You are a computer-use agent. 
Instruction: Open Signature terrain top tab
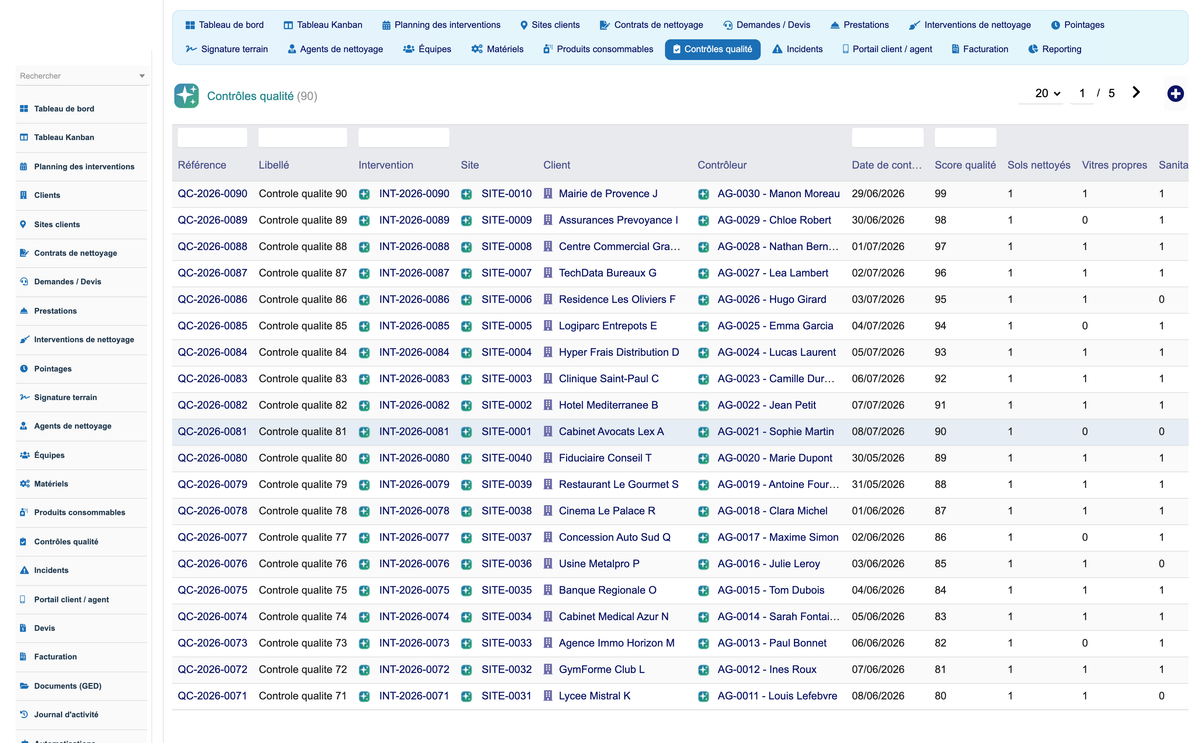point(226,49)
